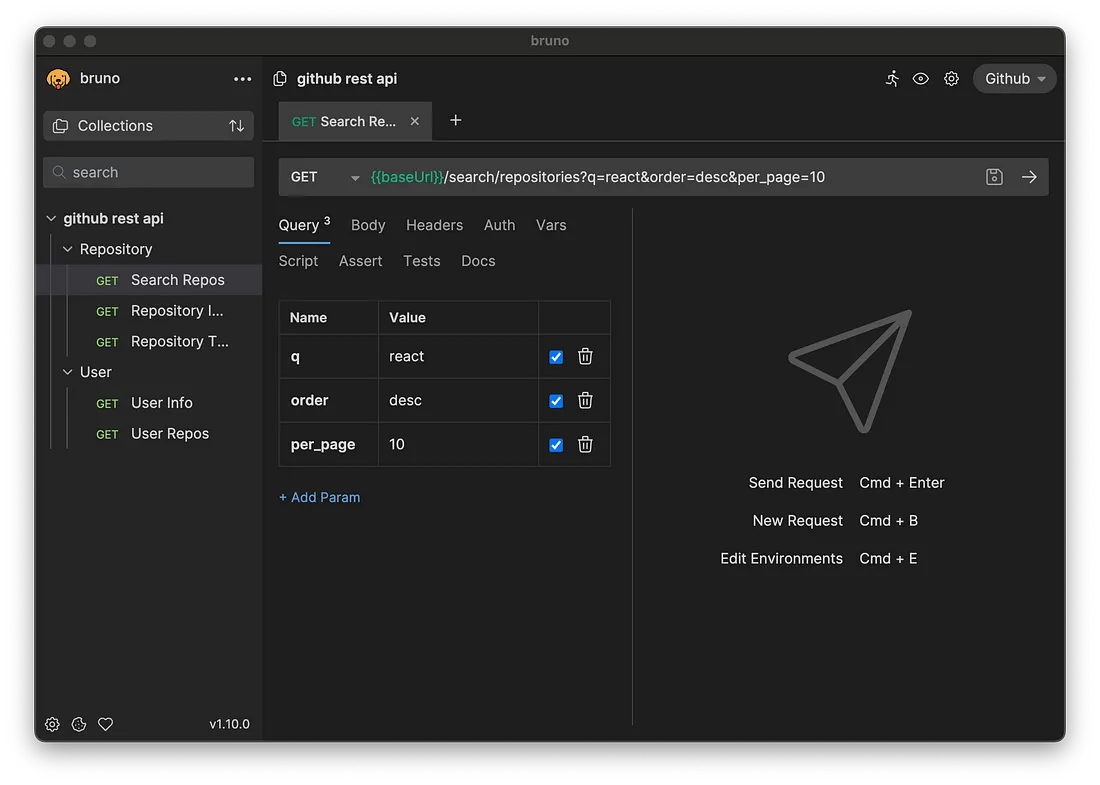Viewport: 1100px width, 785px height.
Task: Uncheck the per_page parameter checkbox
Action: point(556,445)
